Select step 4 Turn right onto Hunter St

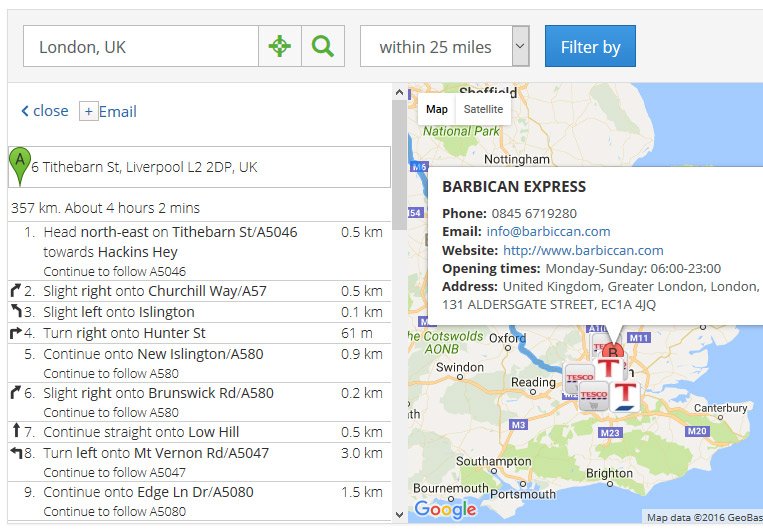200,333
